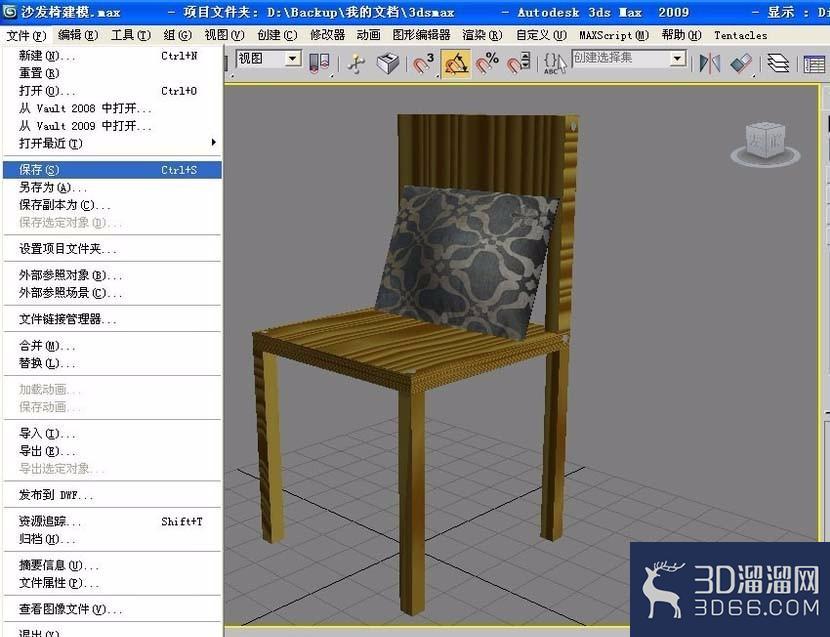Click 保存(S) in the file menu

pyautogui.click(x=112, y=169)
